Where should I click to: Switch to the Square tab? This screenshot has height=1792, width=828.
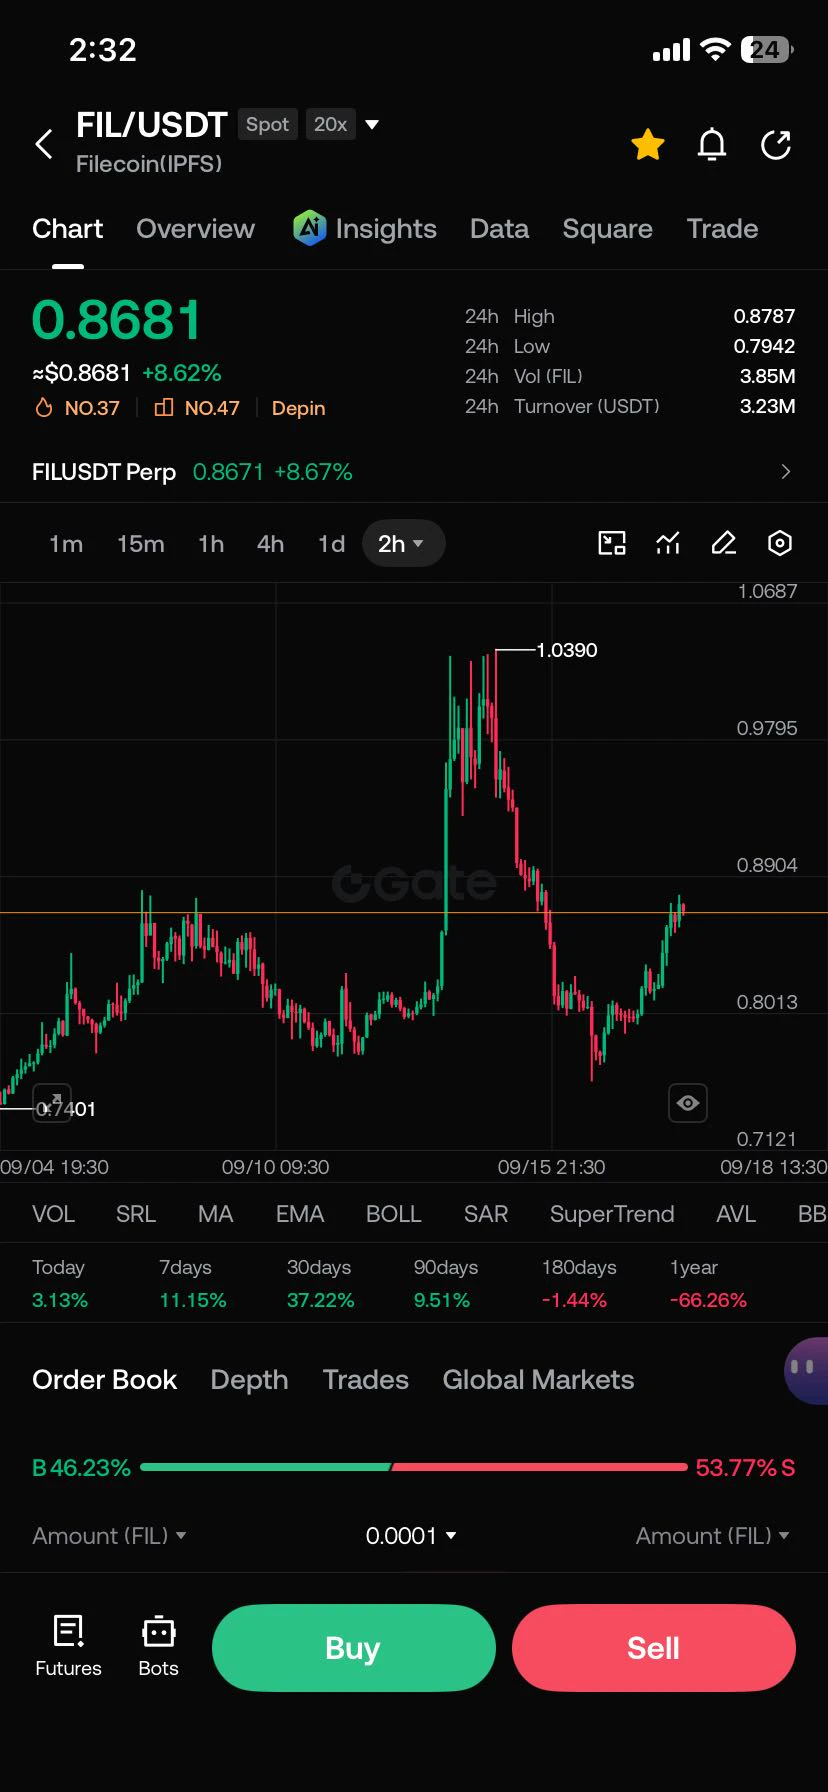click(x=607, y=229)
